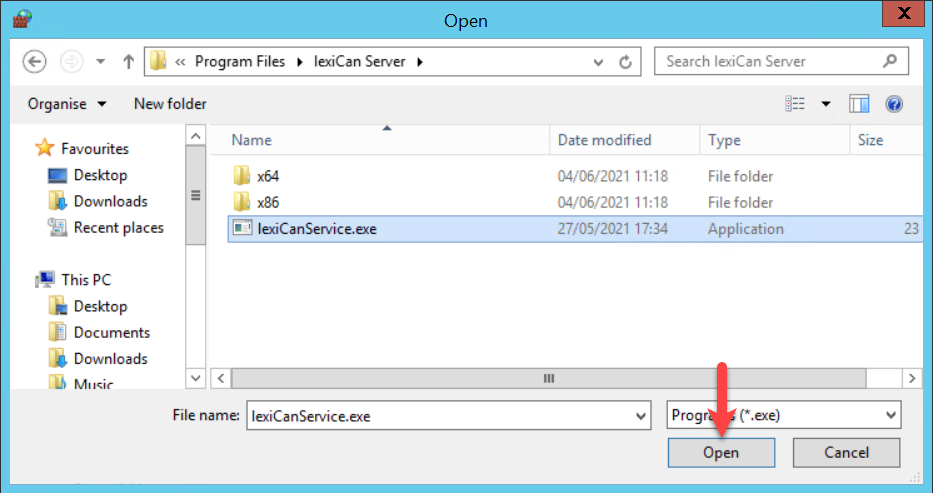Expand the view options dropdown arrow

tap(826, 104)
